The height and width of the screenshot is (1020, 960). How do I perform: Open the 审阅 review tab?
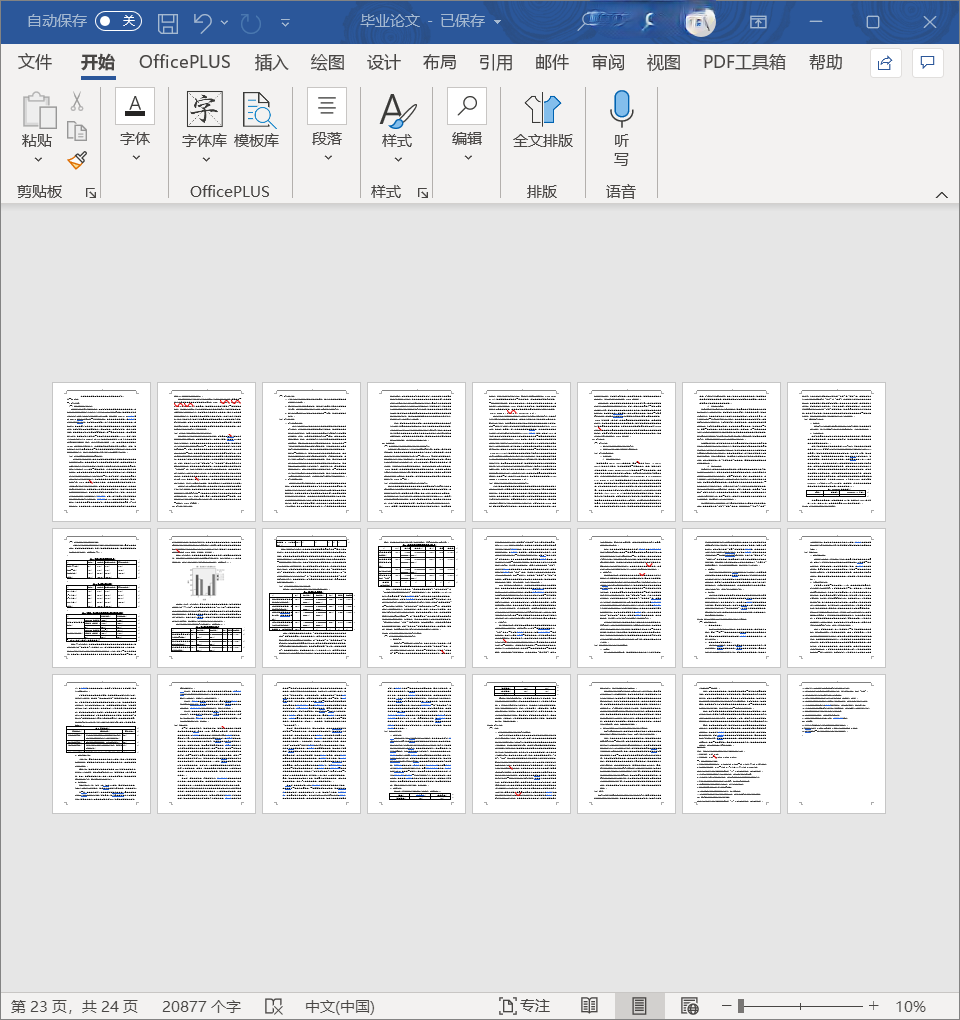coord(607,62)
